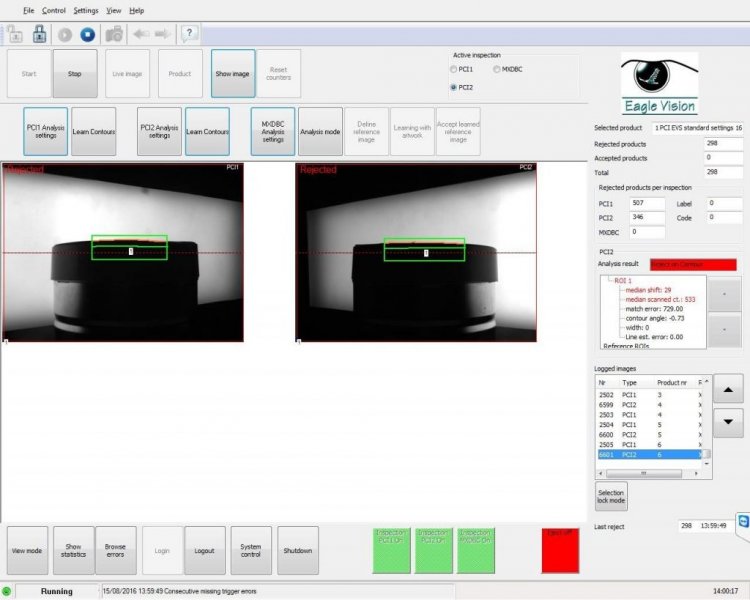The height and width of the screenshot is (600, 750).
Task: Open the Control menu
Action: click(54, 11)
